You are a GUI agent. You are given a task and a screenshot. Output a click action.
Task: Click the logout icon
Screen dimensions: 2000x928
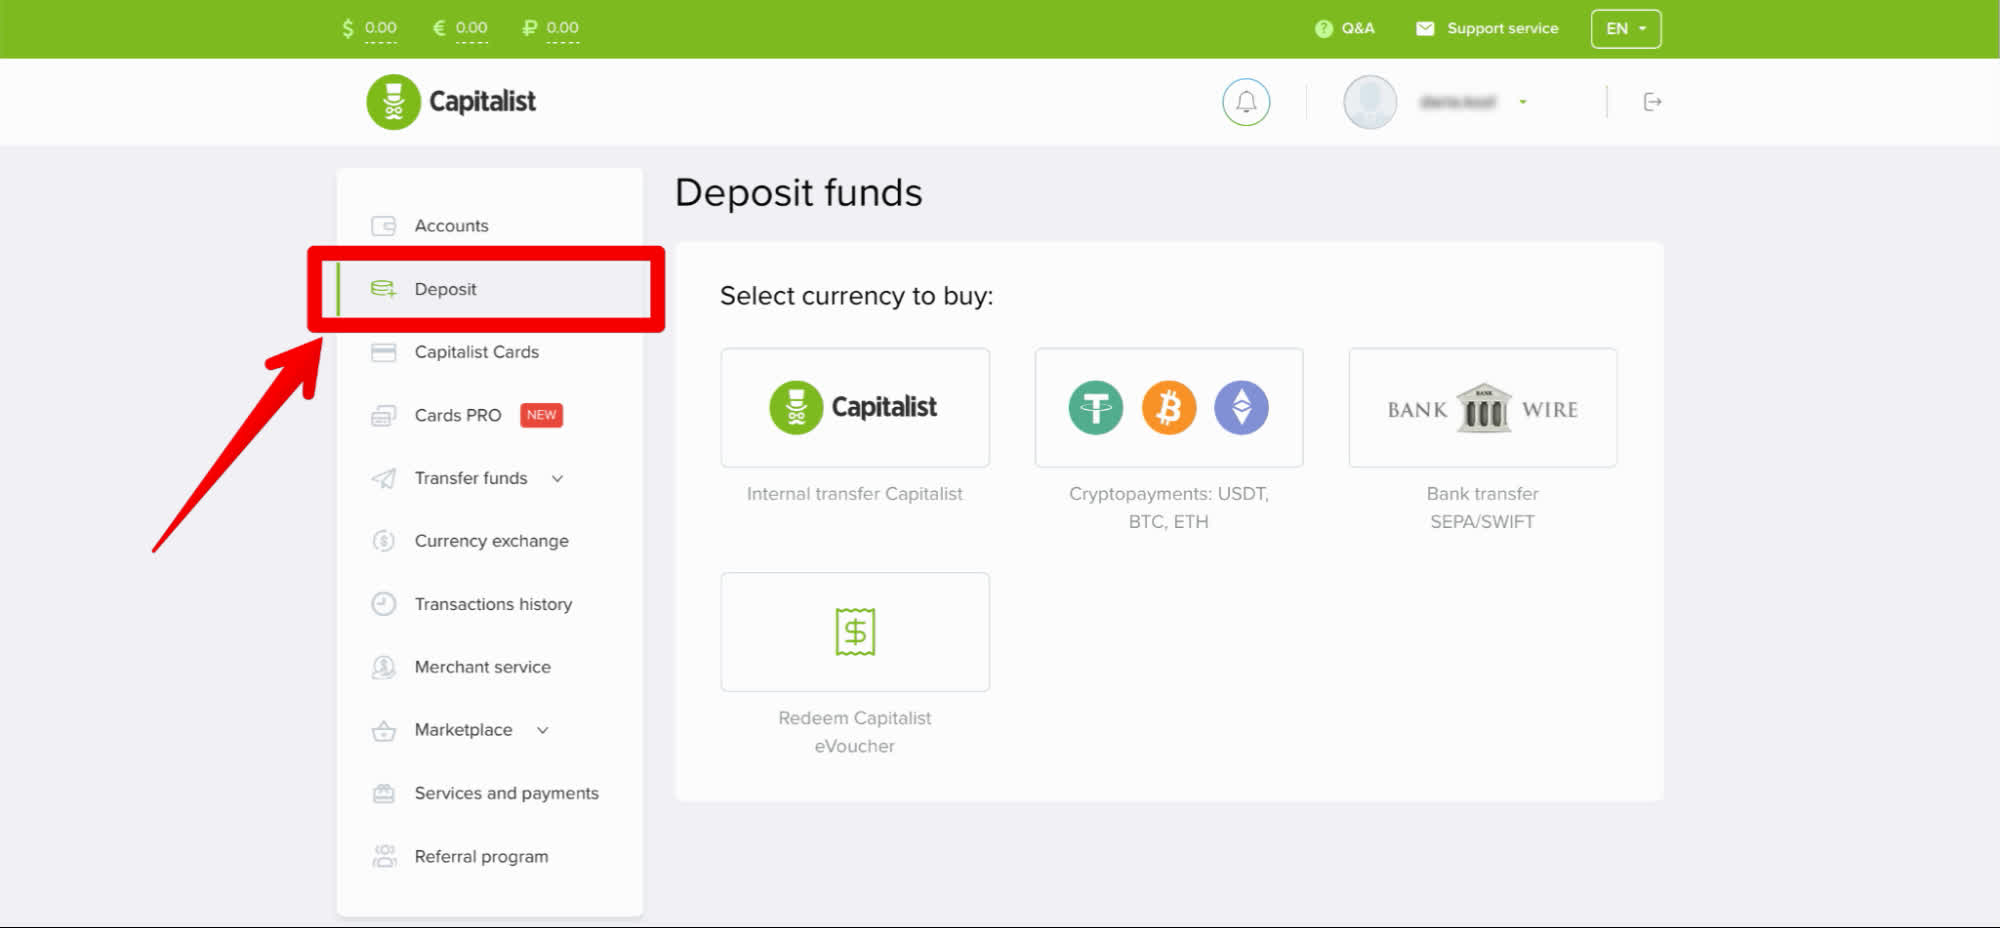[x=1653, y=102]
